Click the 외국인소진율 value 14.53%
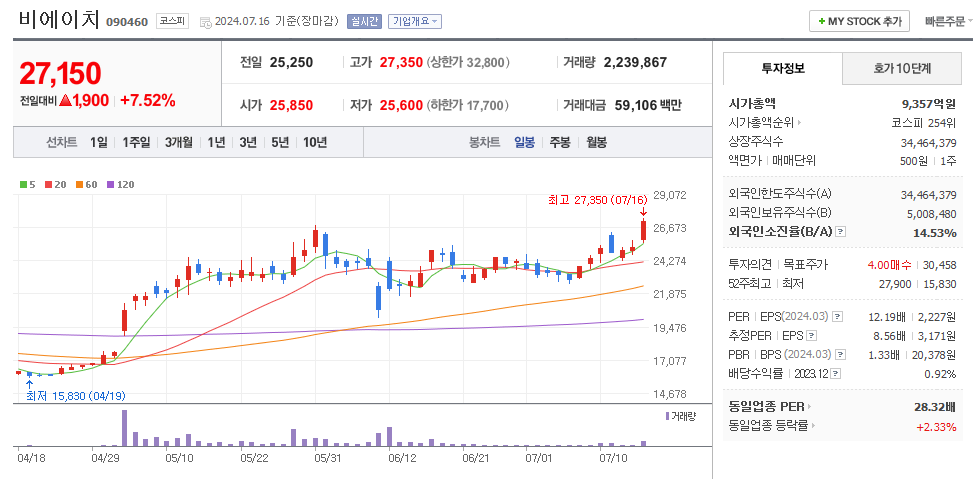 tap(935, 233)
